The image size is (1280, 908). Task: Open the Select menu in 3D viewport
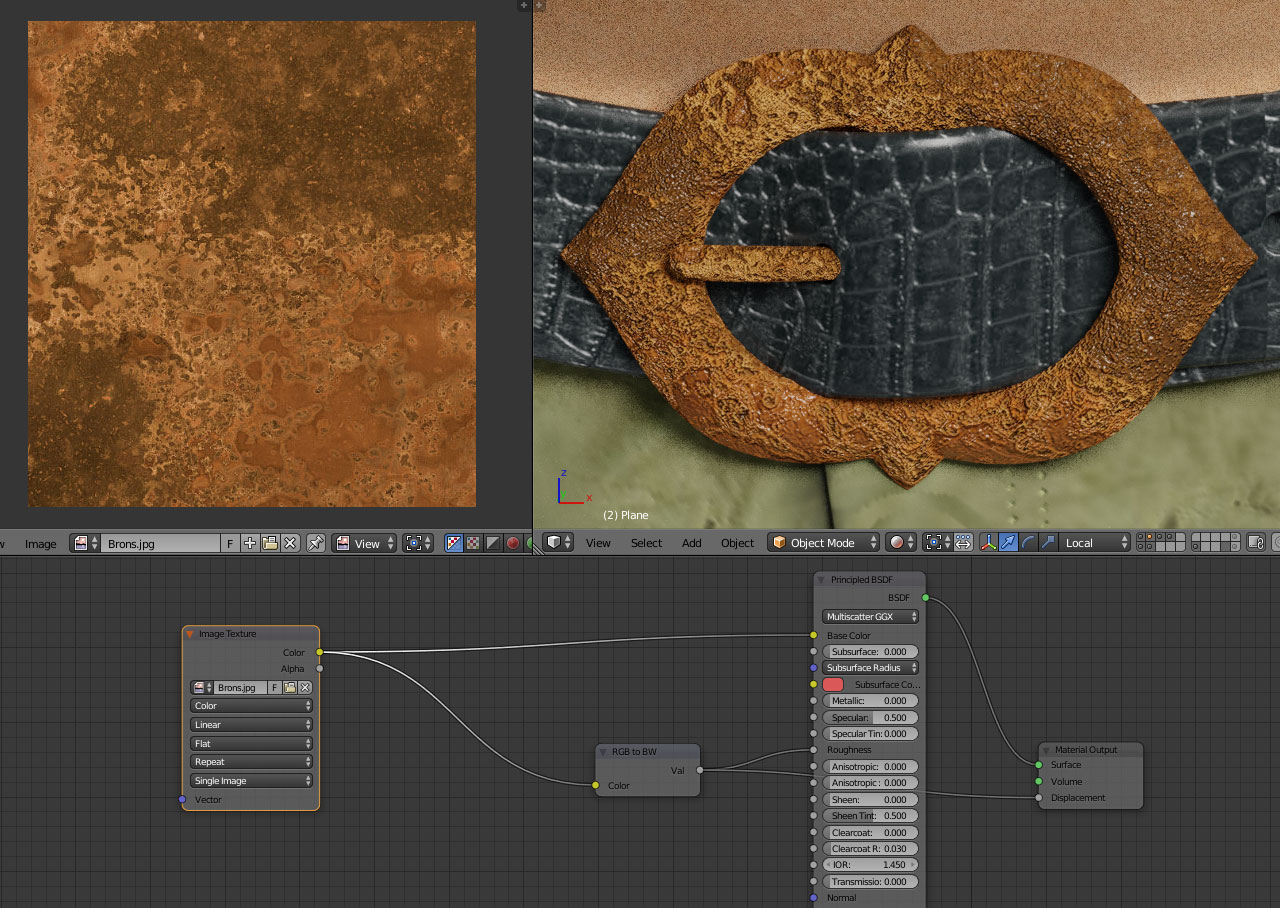[646, 542]
